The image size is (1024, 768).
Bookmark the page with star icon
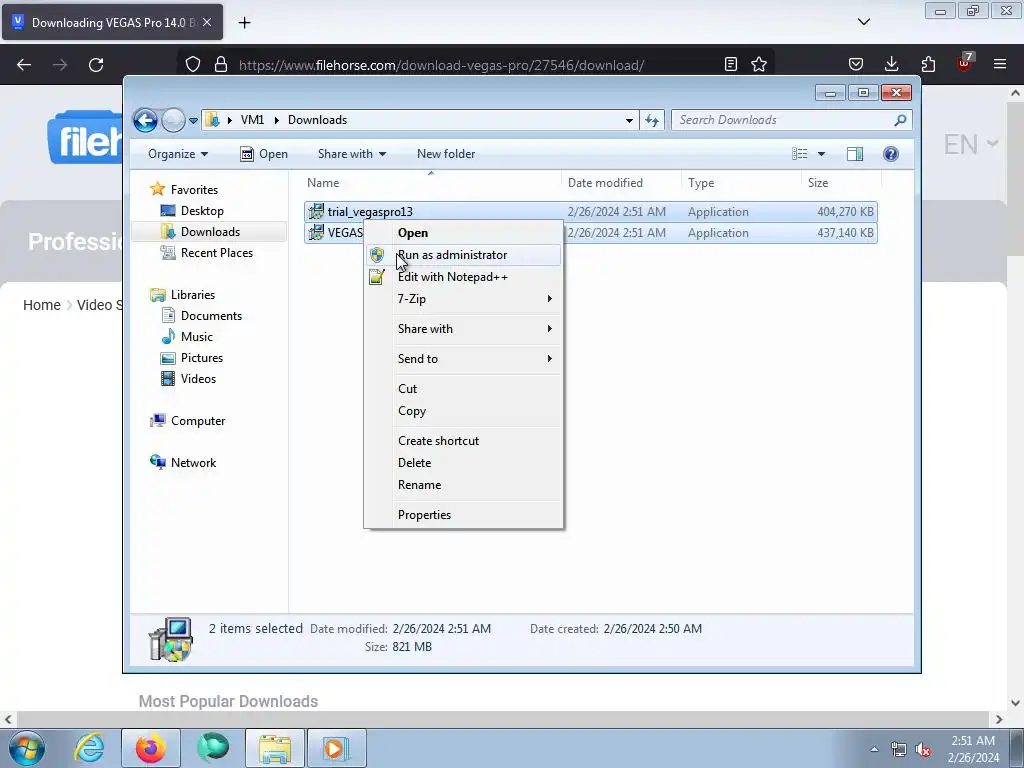coord(759,65)
